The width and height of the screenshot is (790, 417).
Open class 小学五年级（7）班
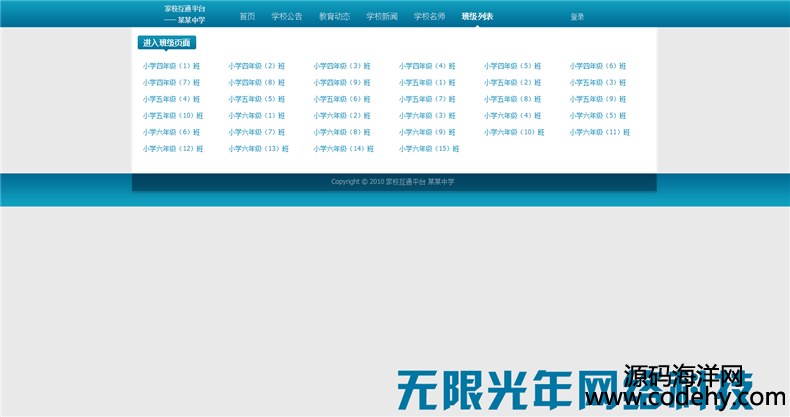pyautogui.click(x=427, y=99)
